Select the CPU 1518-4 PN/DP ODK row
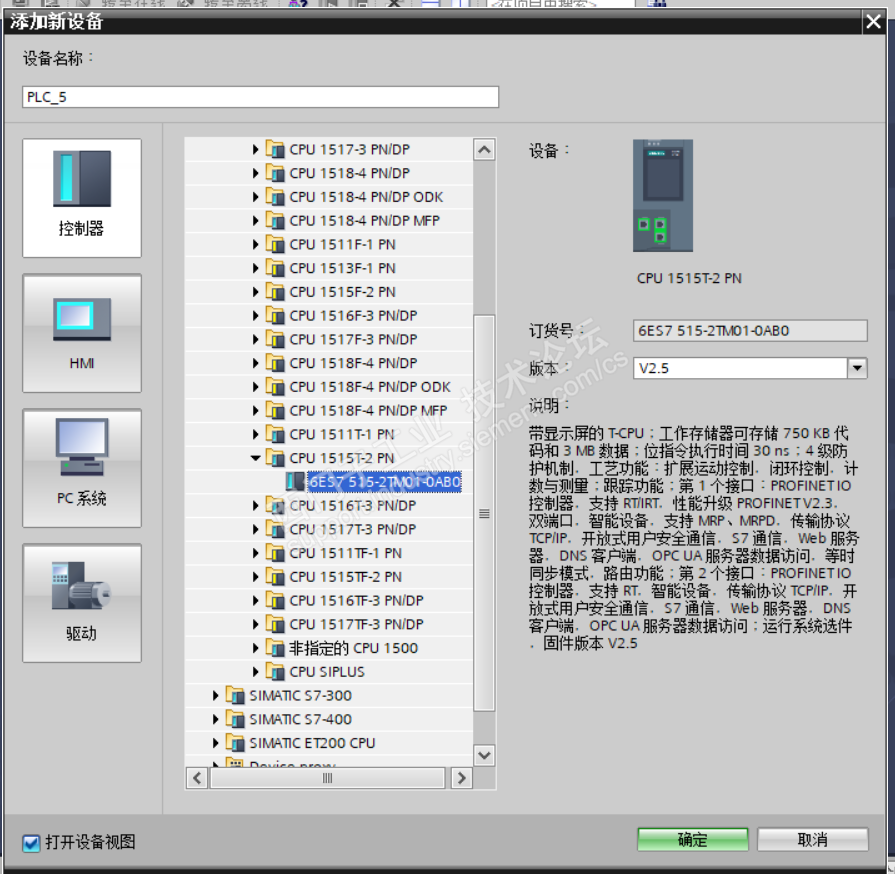Viewport: 895px width, 874px height. [x=329, y=197]
